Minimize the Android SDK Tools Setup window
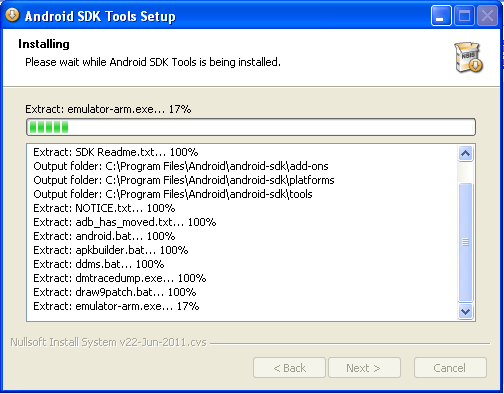 click(441, 16)
